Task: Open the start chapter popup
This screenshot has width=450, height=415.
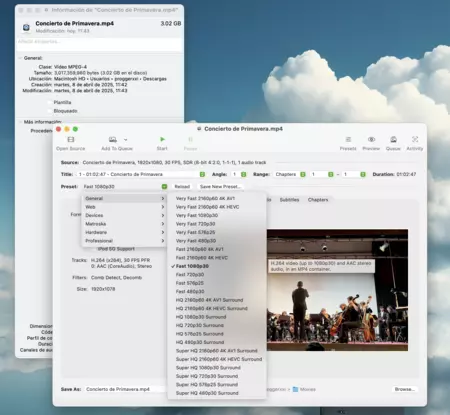Action: pyautogui.click(x=321, y=174)
